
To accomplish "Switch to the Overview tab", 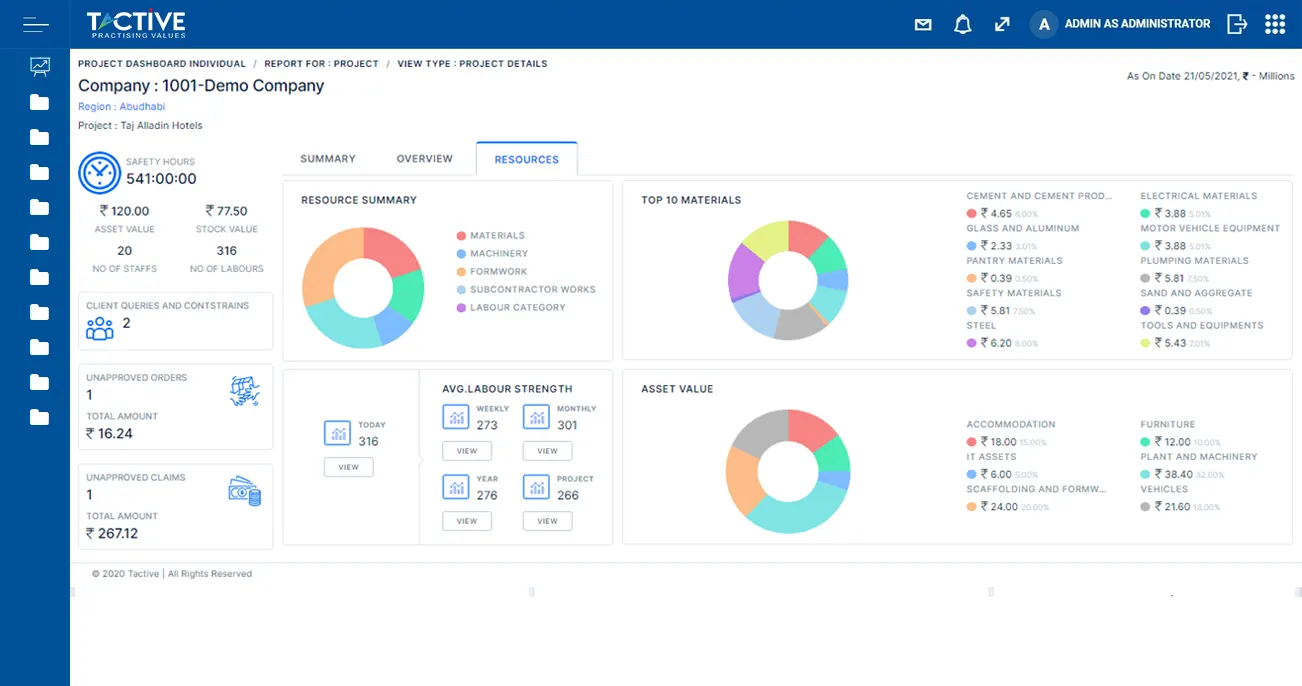I will tap(424, 159).
